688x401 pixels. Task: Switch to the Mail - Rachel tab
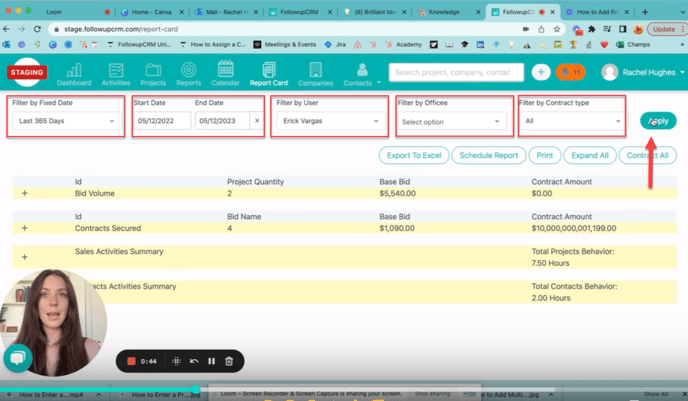click(x=227, y=12)
